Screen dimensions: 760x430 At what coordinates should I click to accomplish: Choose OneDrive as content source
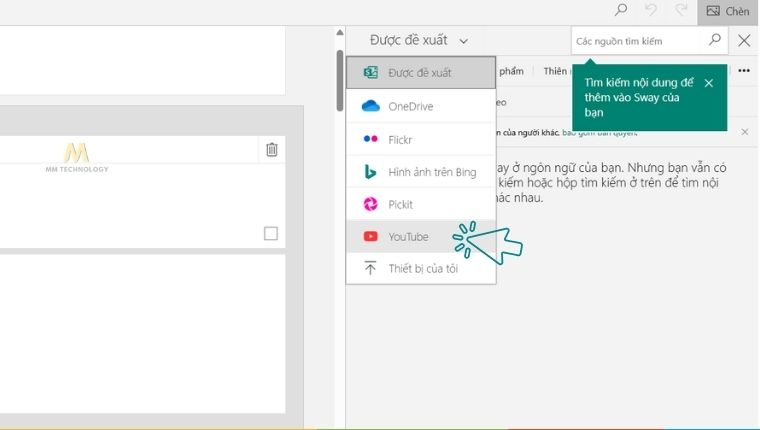421,106
